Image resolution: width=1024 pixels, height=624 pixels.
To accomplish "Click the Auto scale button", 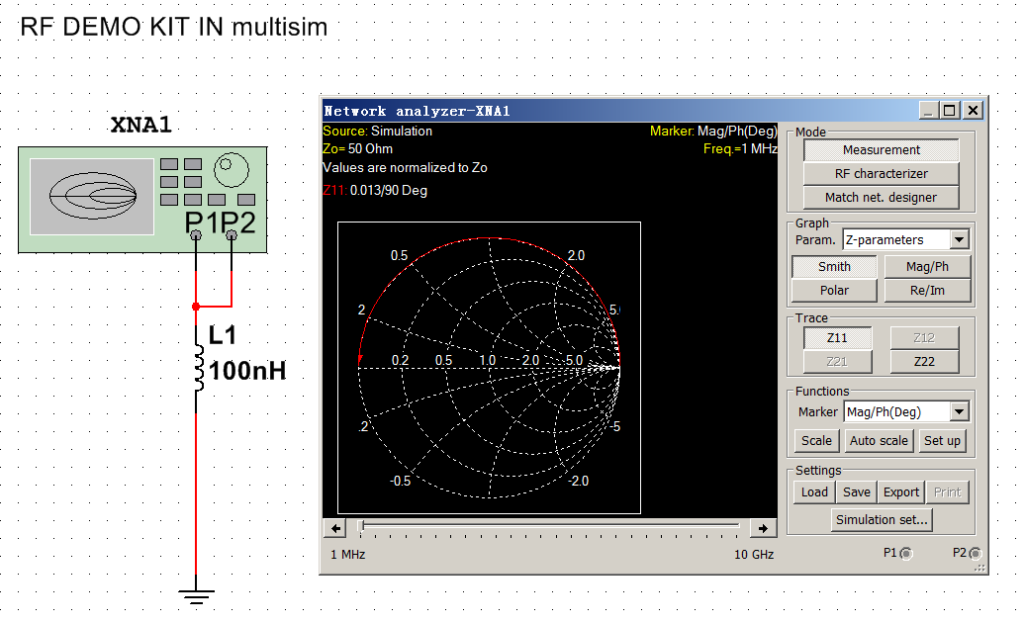I will point(878,441).
